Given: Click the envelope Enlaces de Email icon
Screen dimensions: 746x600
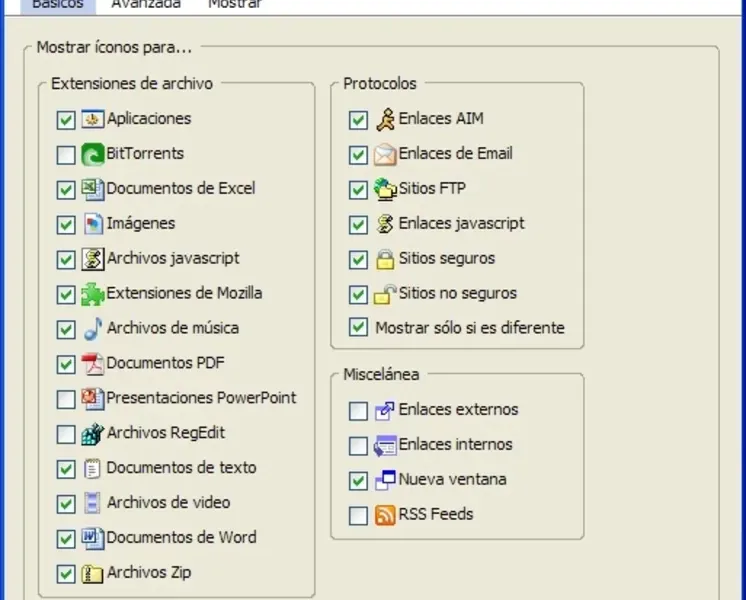Looking at the screenshot, I should [x=385, y=154].
